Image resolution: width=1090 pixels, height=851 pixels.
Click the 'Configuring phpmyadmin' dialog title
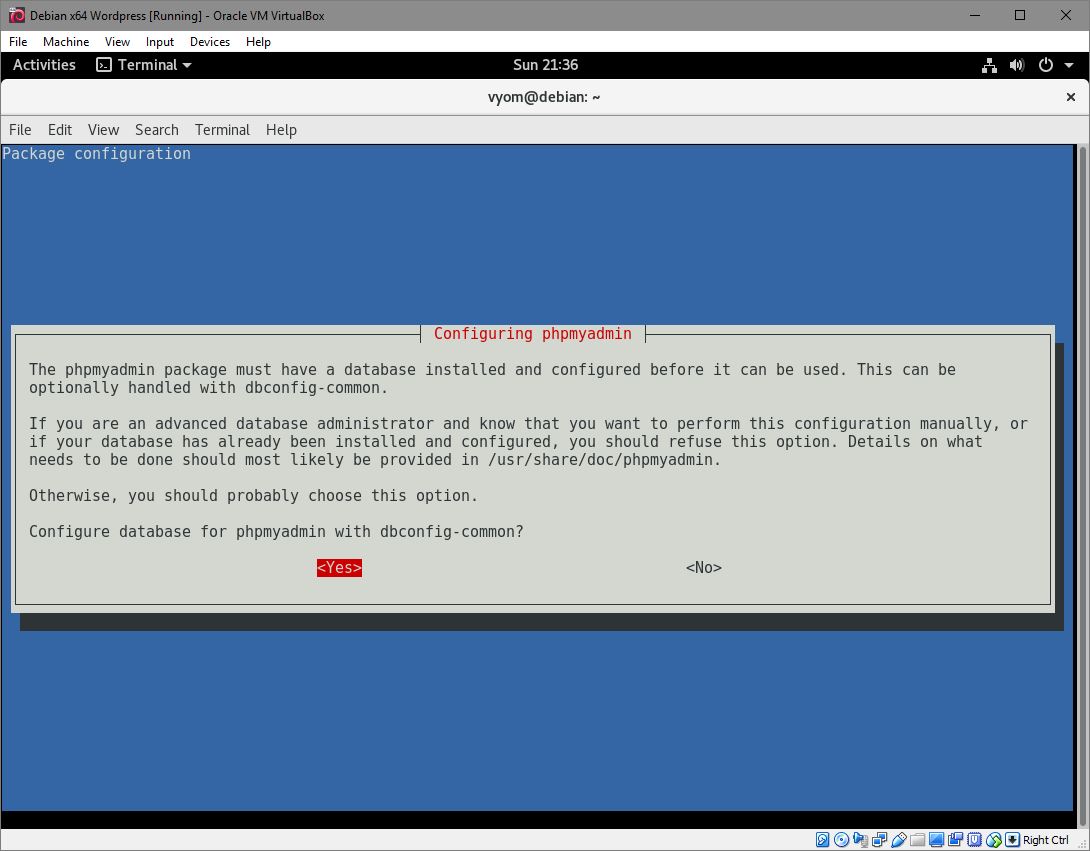click(x=532, y=334)
